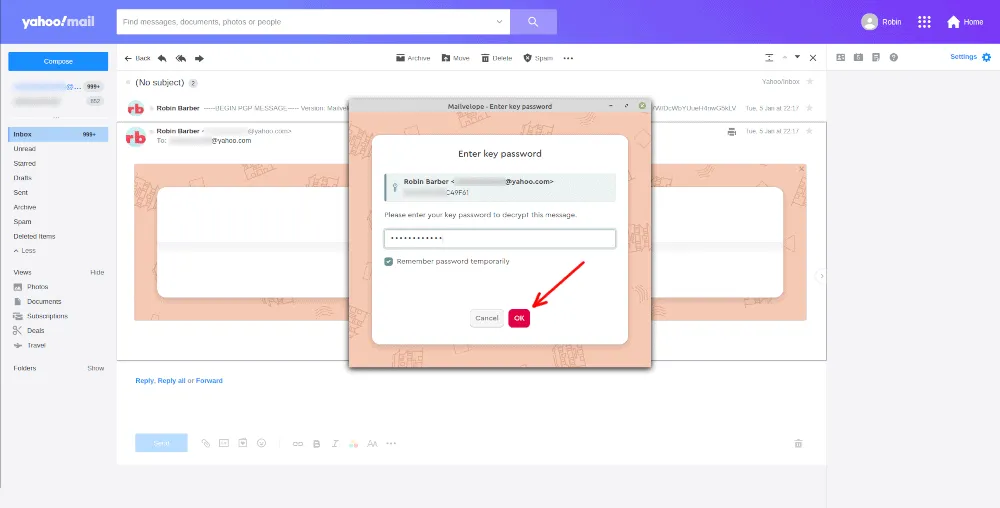Toggle bold formatting in the reply
This screenshot has height=508, width=1000.
click(316, 444)
